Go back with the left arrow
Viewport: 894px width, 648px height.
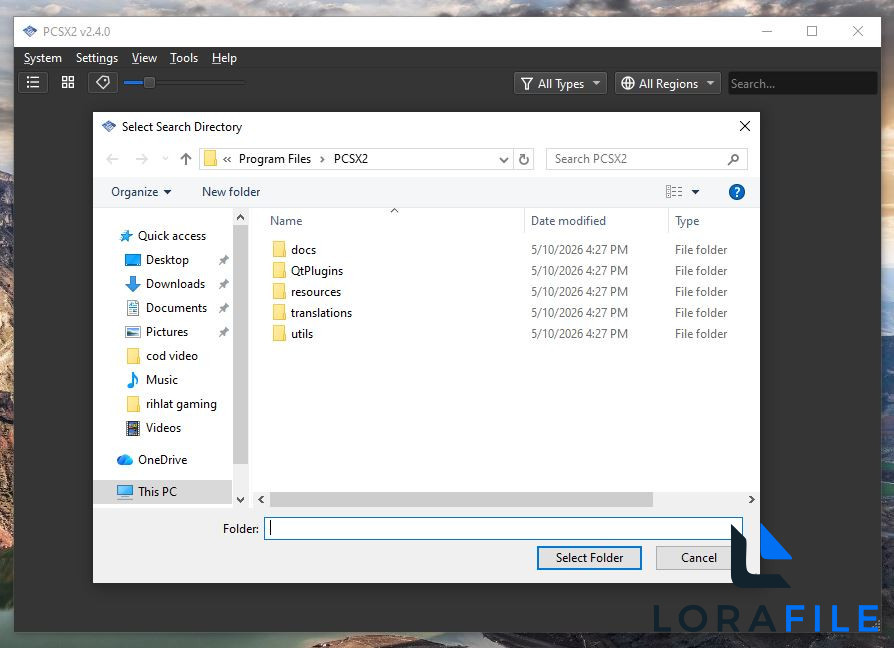point(112,159)
